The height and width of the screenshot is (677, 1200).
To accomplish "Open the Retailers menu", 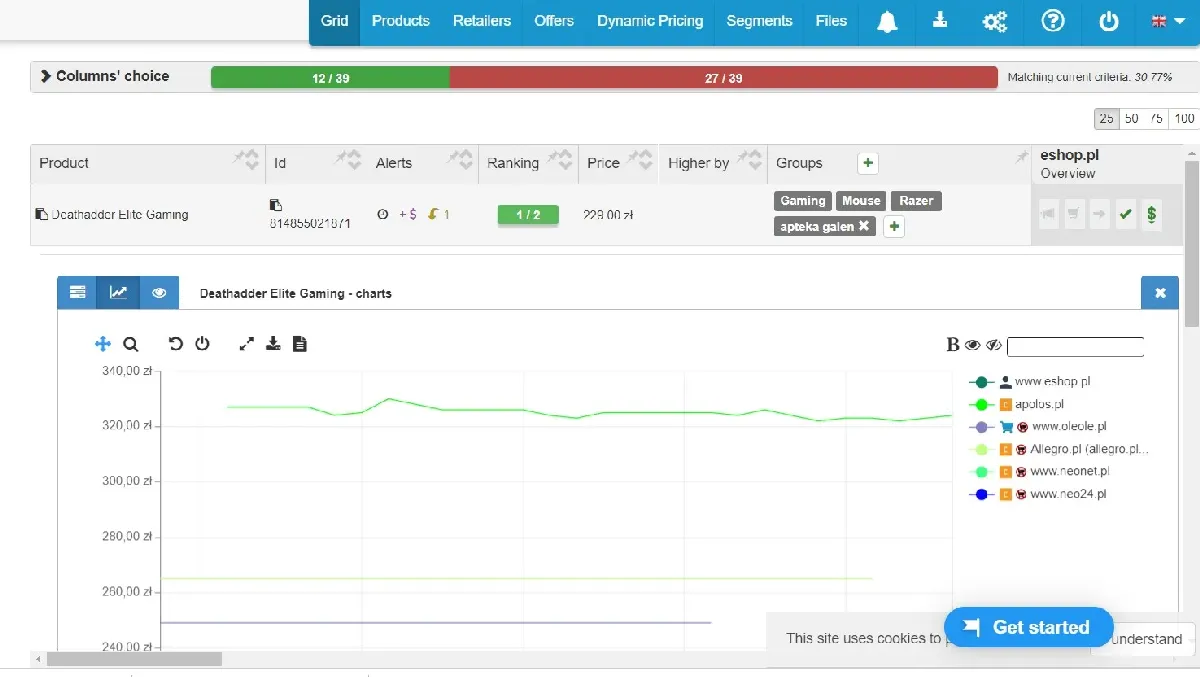I will [x=481, y=21].
